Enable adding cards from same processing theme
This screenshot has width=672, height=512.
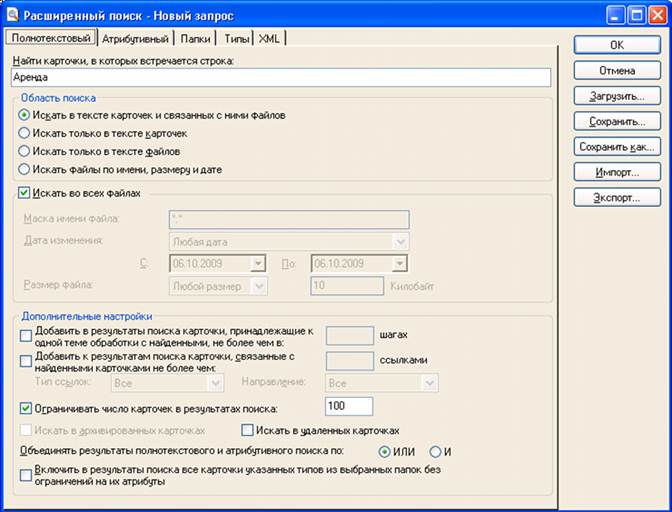coord(26,336)
